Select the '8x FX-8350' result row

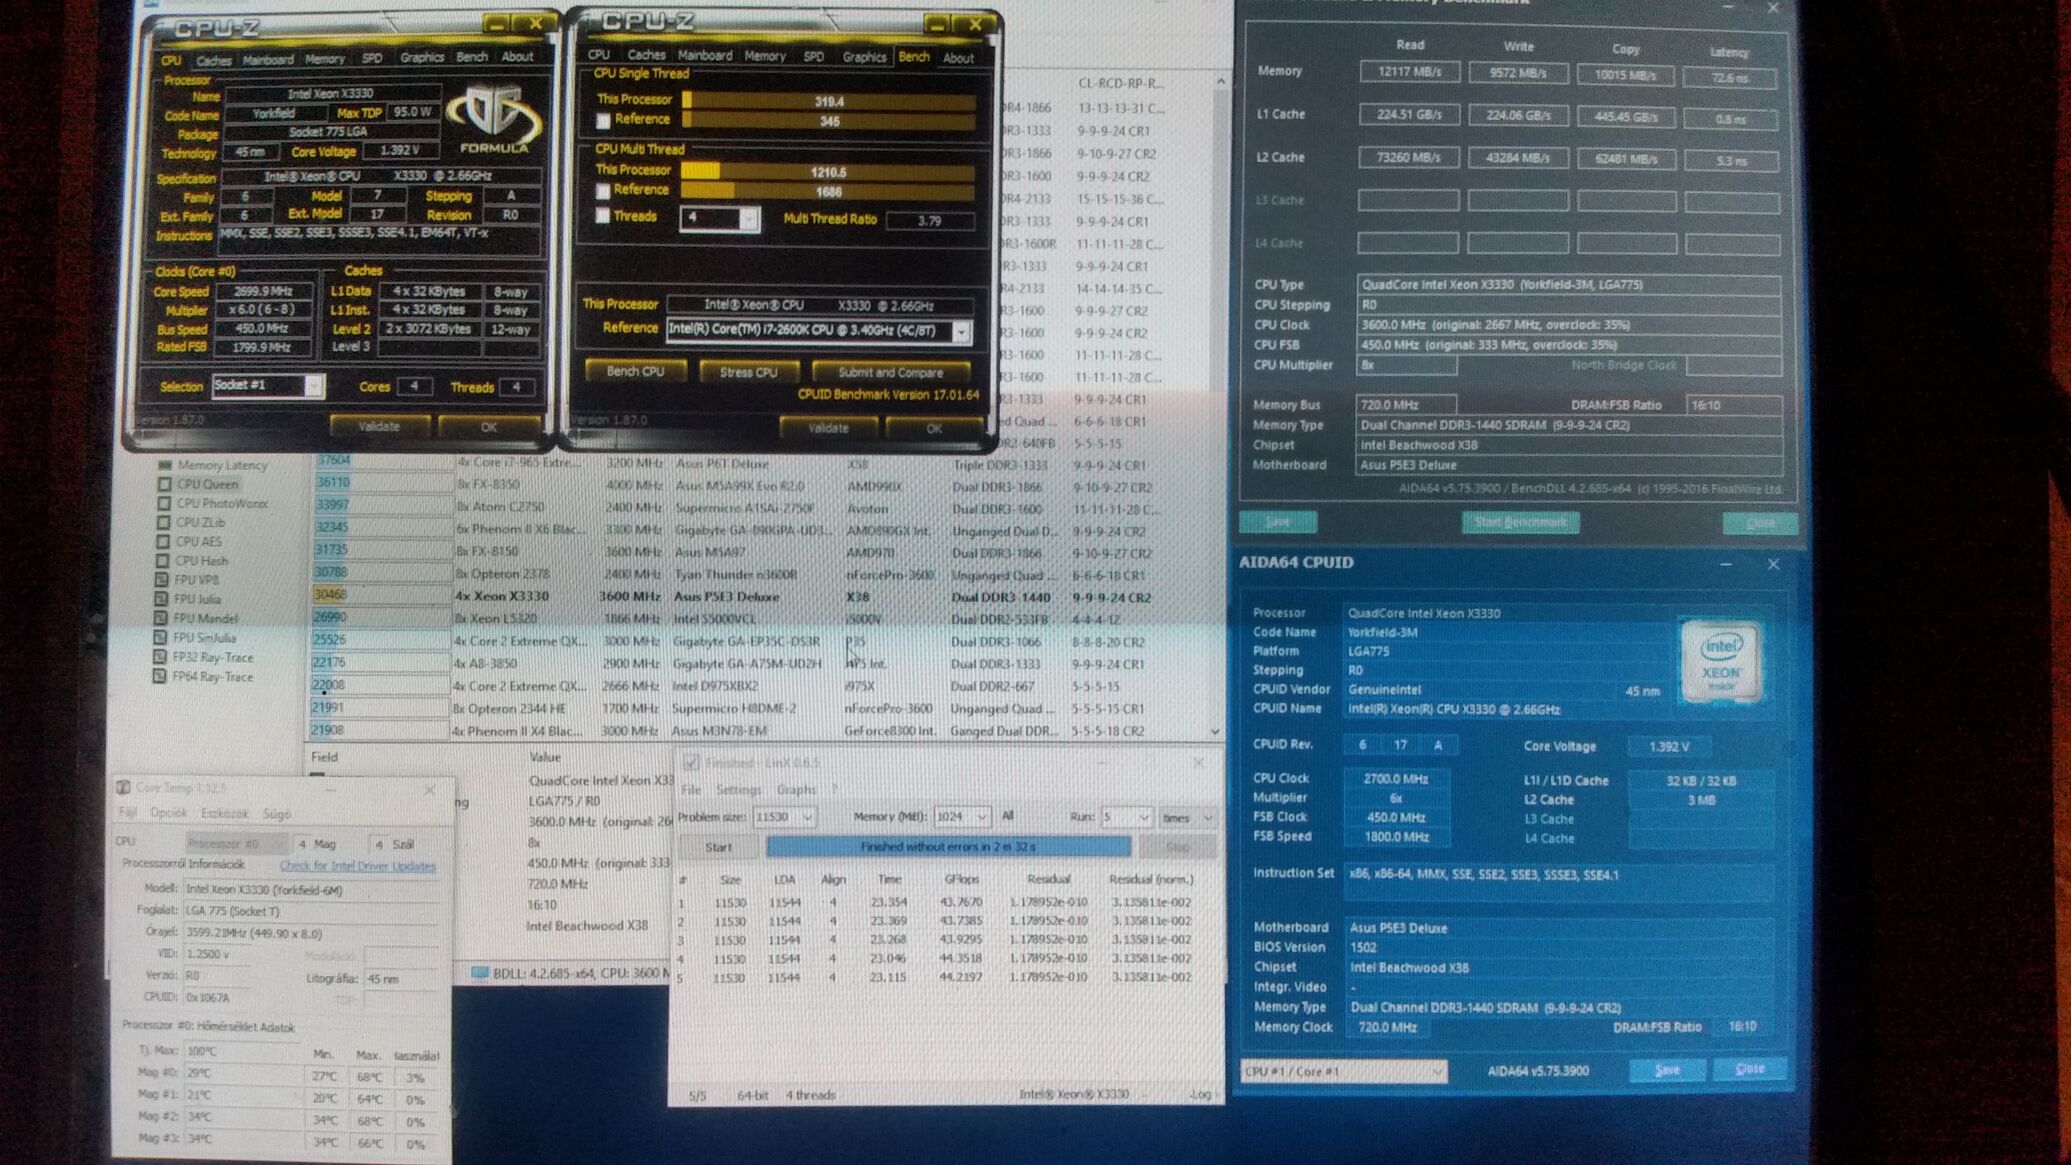(760, 485)
